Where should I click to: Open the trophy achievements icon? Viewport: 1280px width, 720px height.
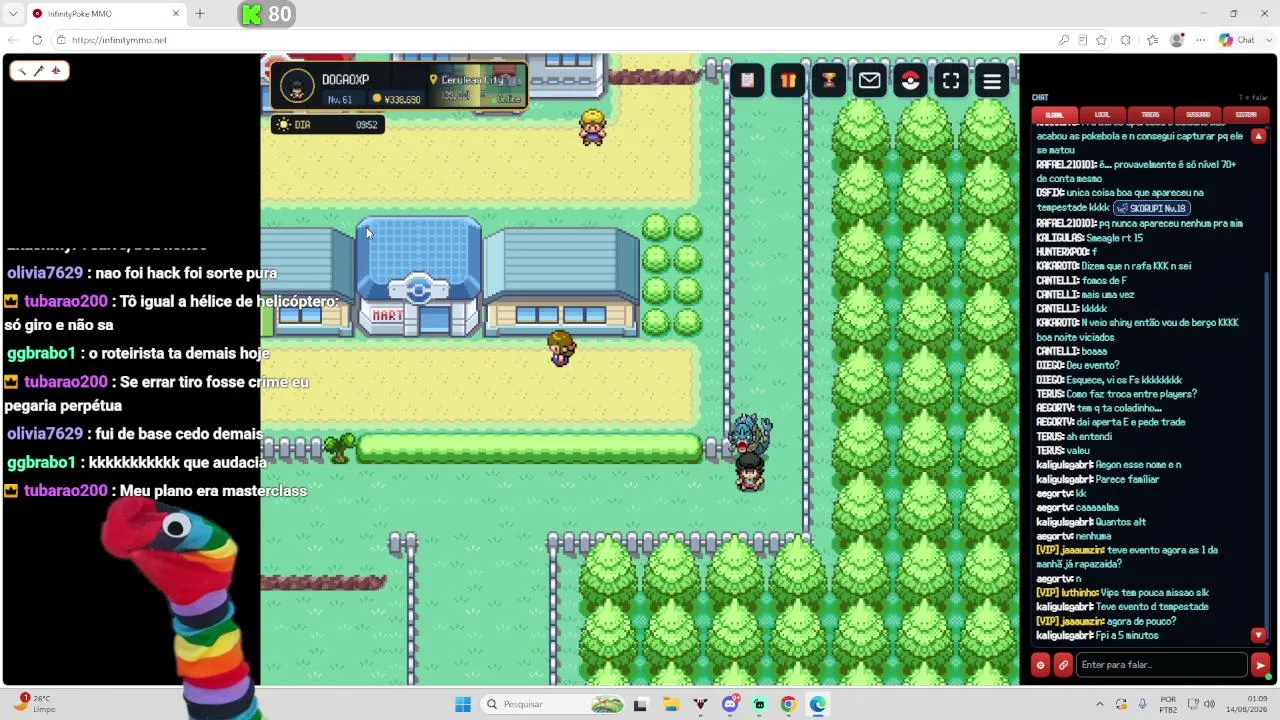pyautogui.click(x=829, y=81)
